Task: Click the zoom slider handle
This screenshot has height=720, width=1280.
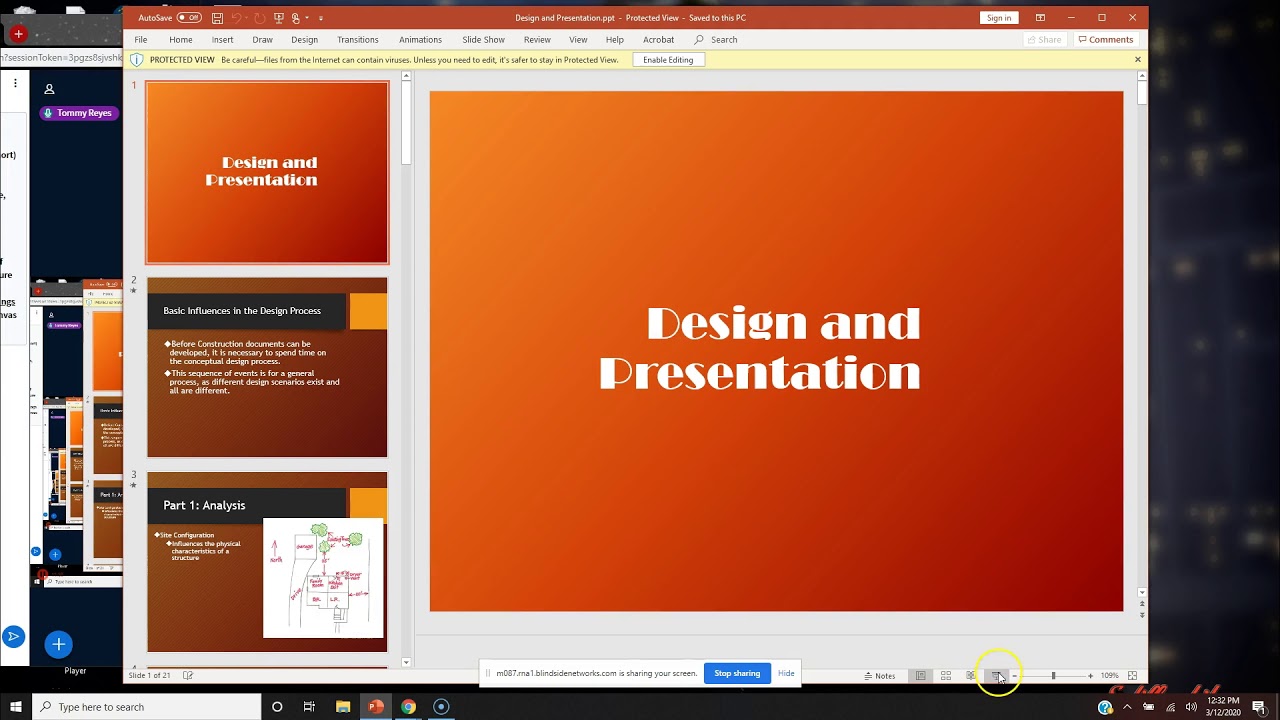Action: pos(1054,676)
